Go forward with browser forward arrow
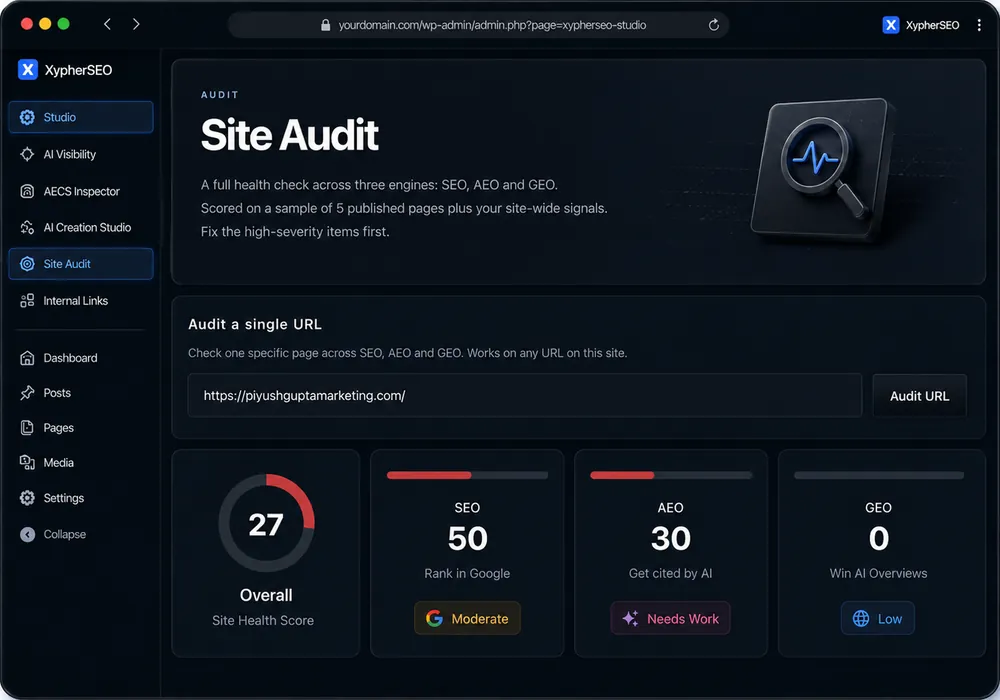This screenshot has height=700, width=1000. click(136, 24)
